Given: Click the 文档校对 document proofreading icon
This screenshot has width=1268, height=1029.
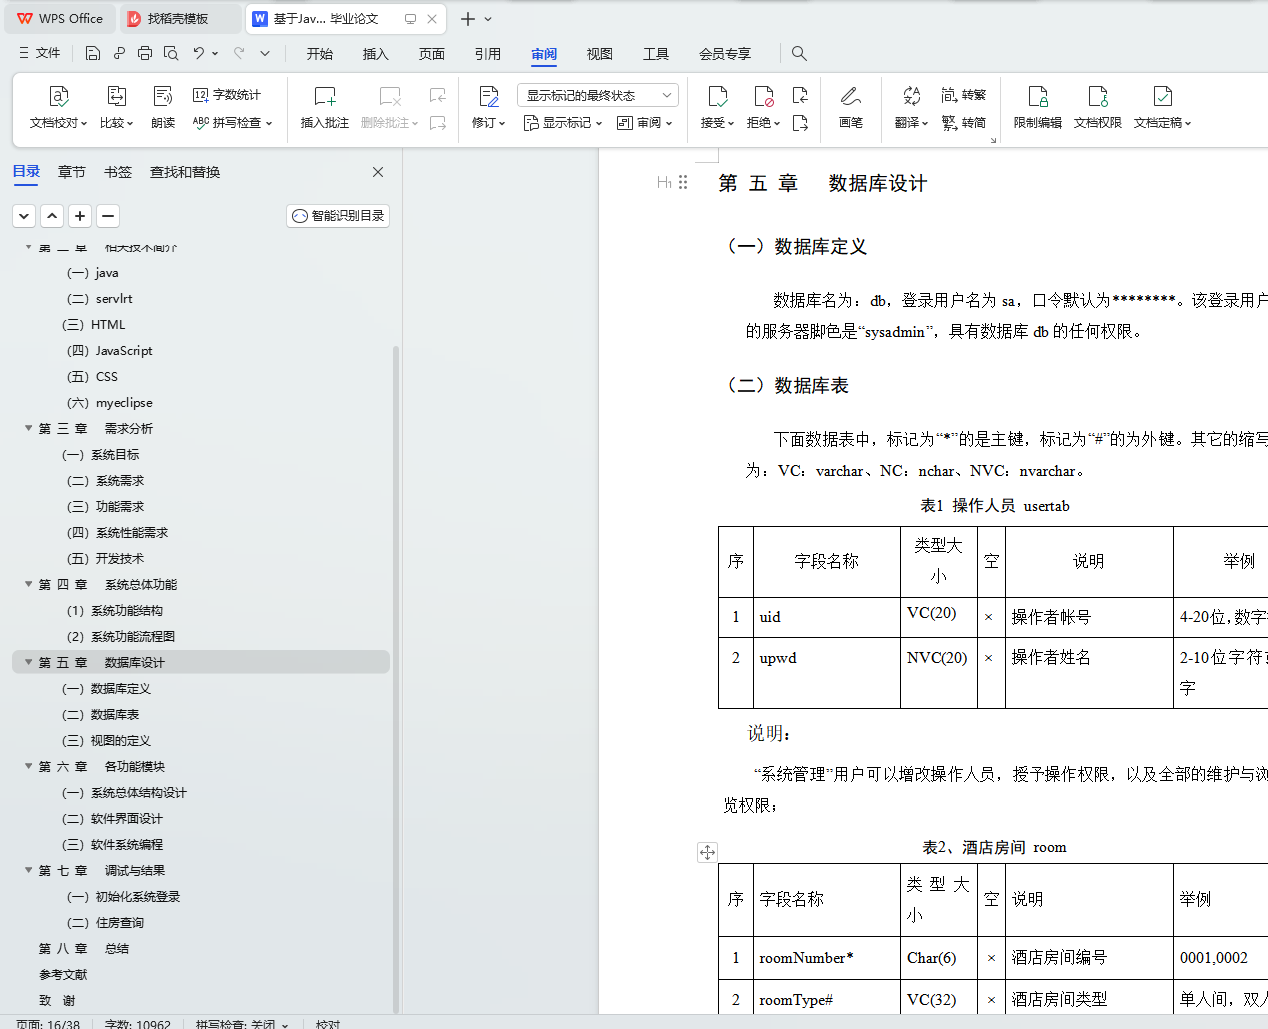Looking at the screenshot, I should (59, 97).
